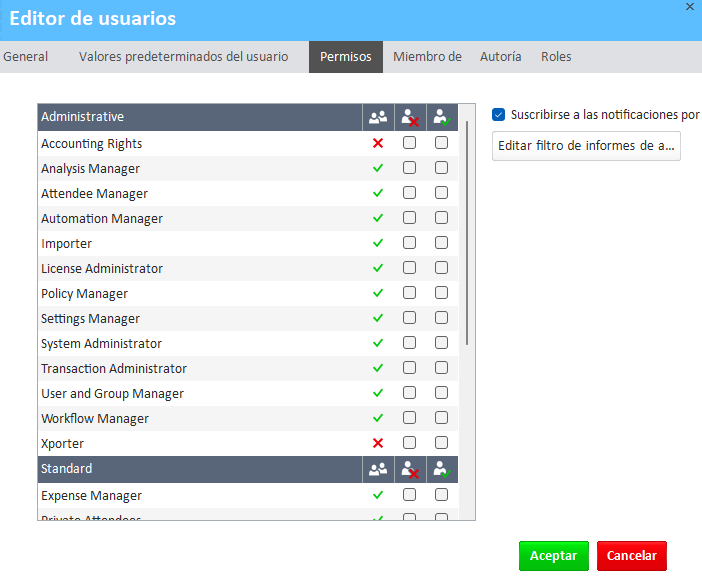702x580 pixels.
Task: Switch to the Miembro de tab
Action: point(427,57)
